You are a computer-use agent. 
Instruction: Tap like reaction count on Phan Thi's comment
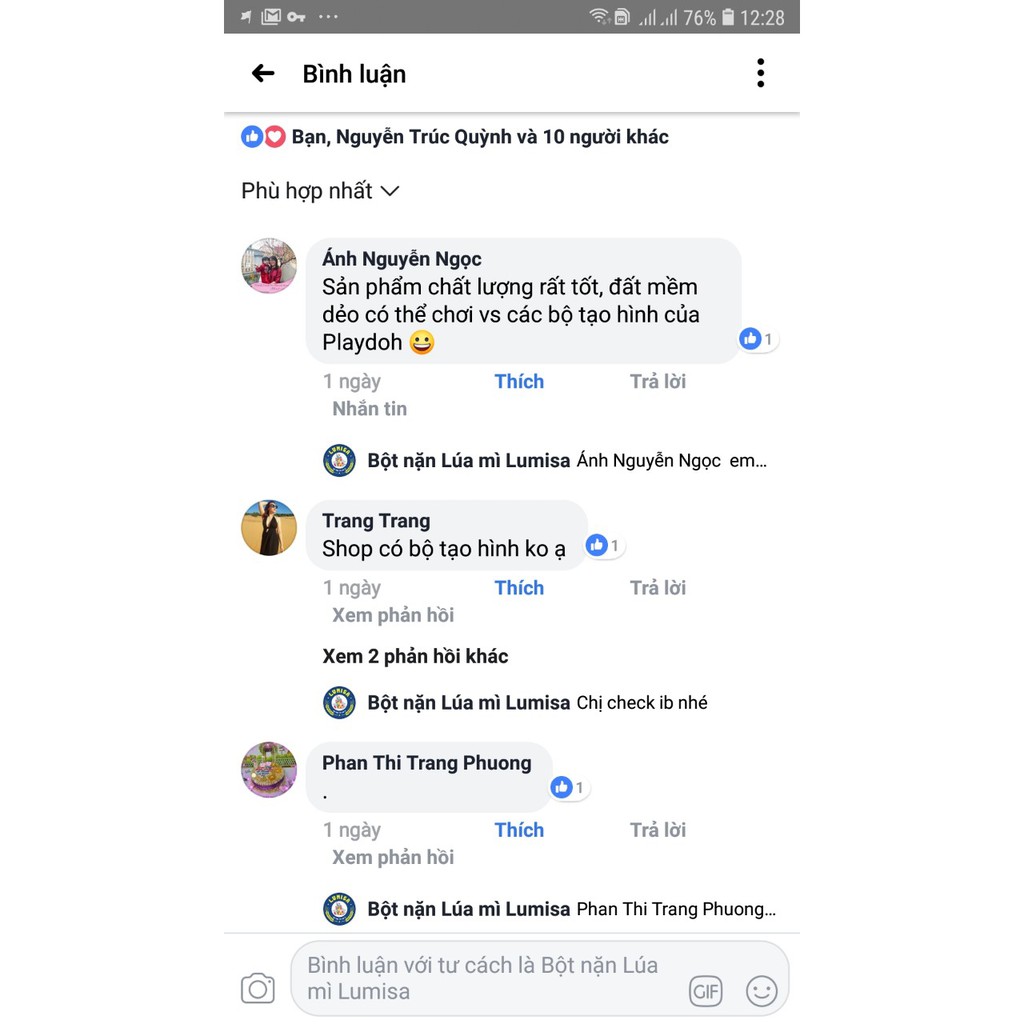coord(569,788)
